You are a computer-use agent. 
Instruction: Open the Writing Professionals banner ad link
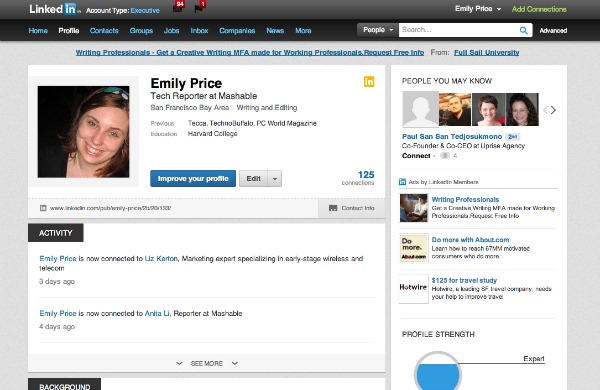[250, 52]
